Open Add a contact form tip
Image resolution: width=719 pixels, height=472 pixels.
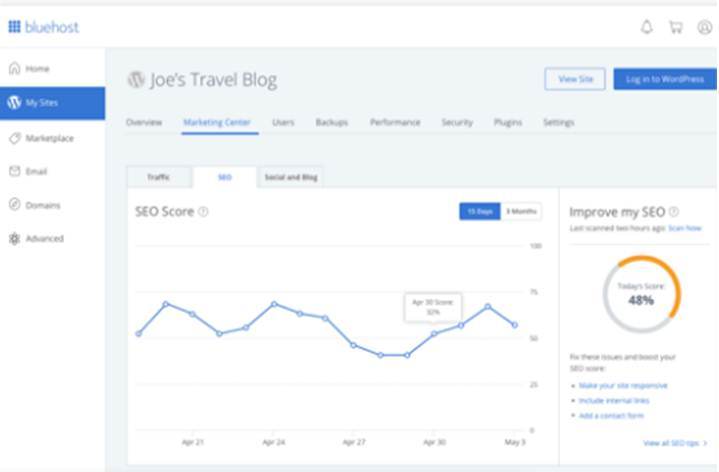(x=611, y=416)
